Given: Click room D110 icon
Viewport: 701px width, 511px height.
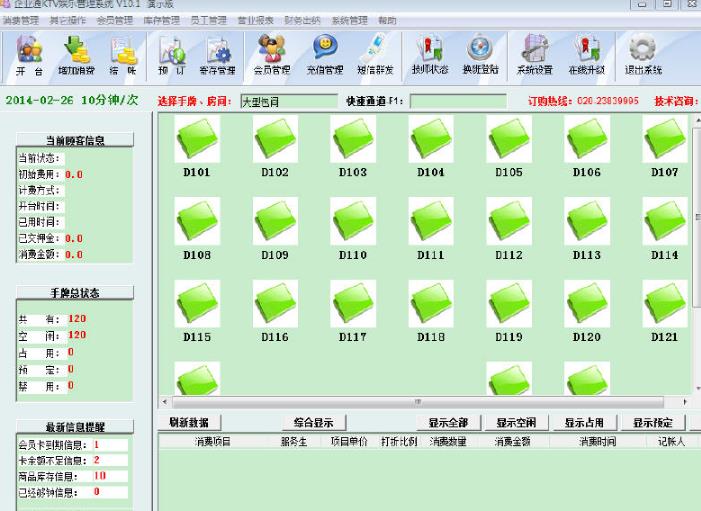Looking at the screenshot, I should click(x=353, y=221).
